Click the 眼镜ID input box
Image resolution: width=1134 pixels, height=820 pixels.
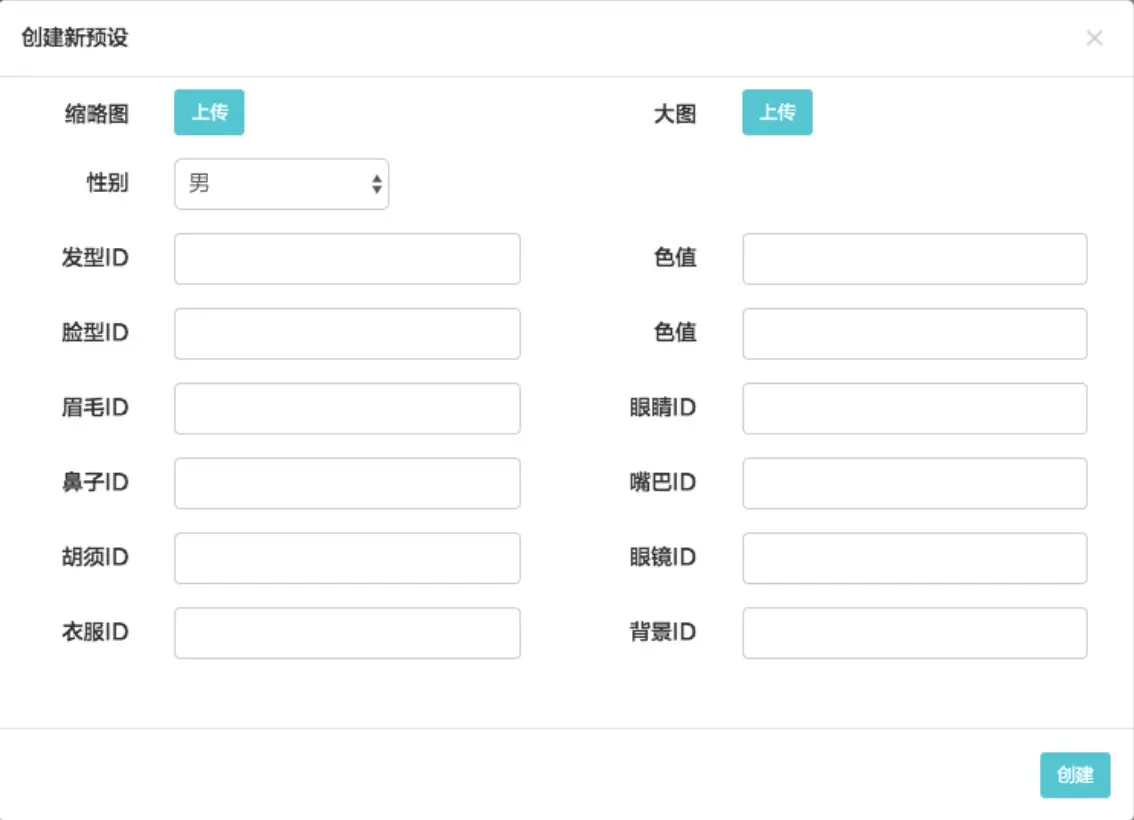pos(914,558)
